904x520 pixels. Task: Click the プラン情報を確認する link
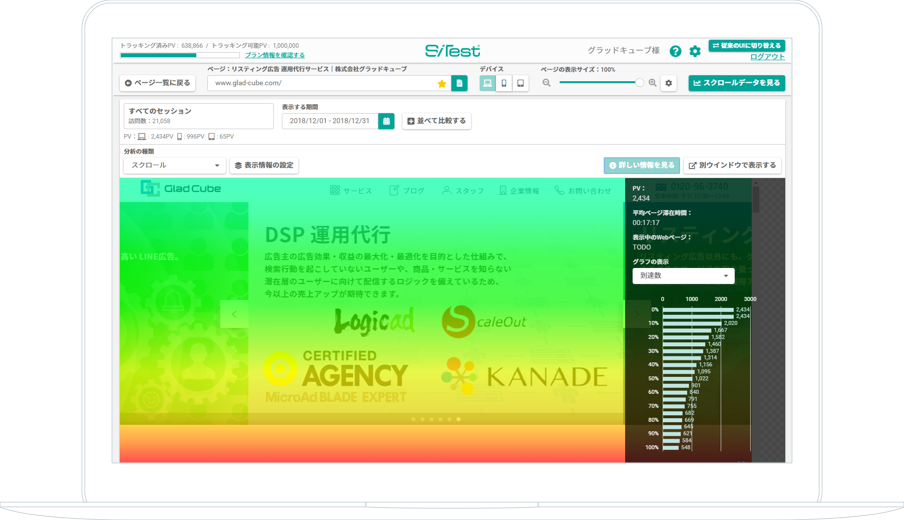pos(275,56)
